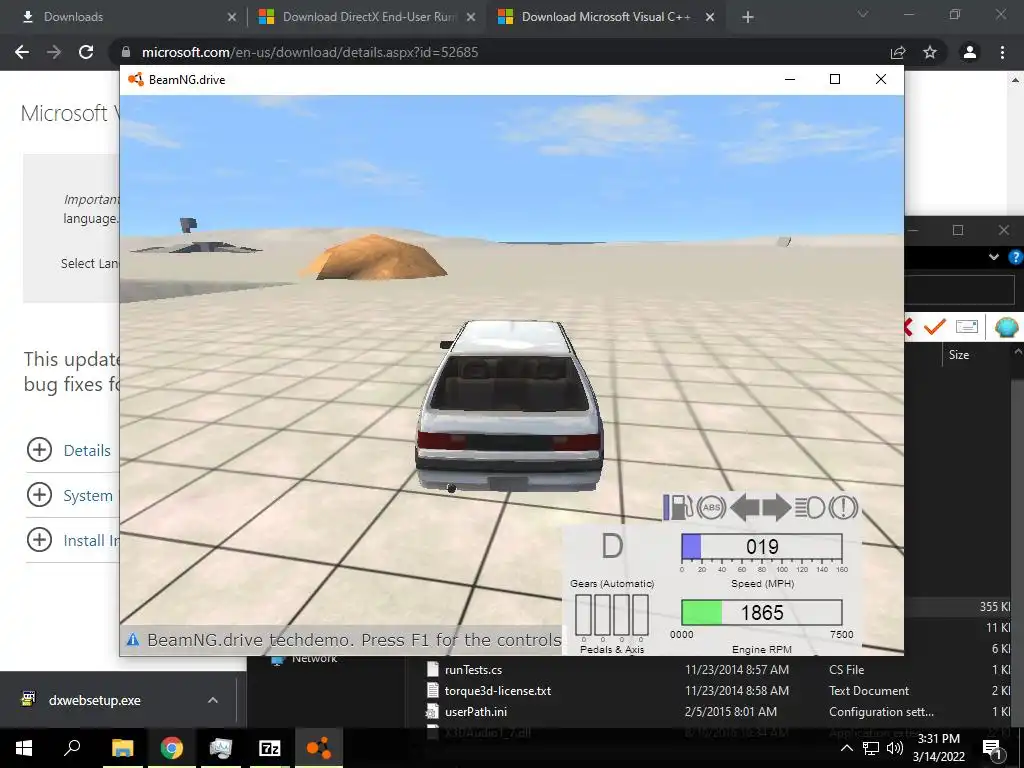Click the globe icon in explorer toolbar
This screenshot has width=1024, height=768.
[1006, 326]
